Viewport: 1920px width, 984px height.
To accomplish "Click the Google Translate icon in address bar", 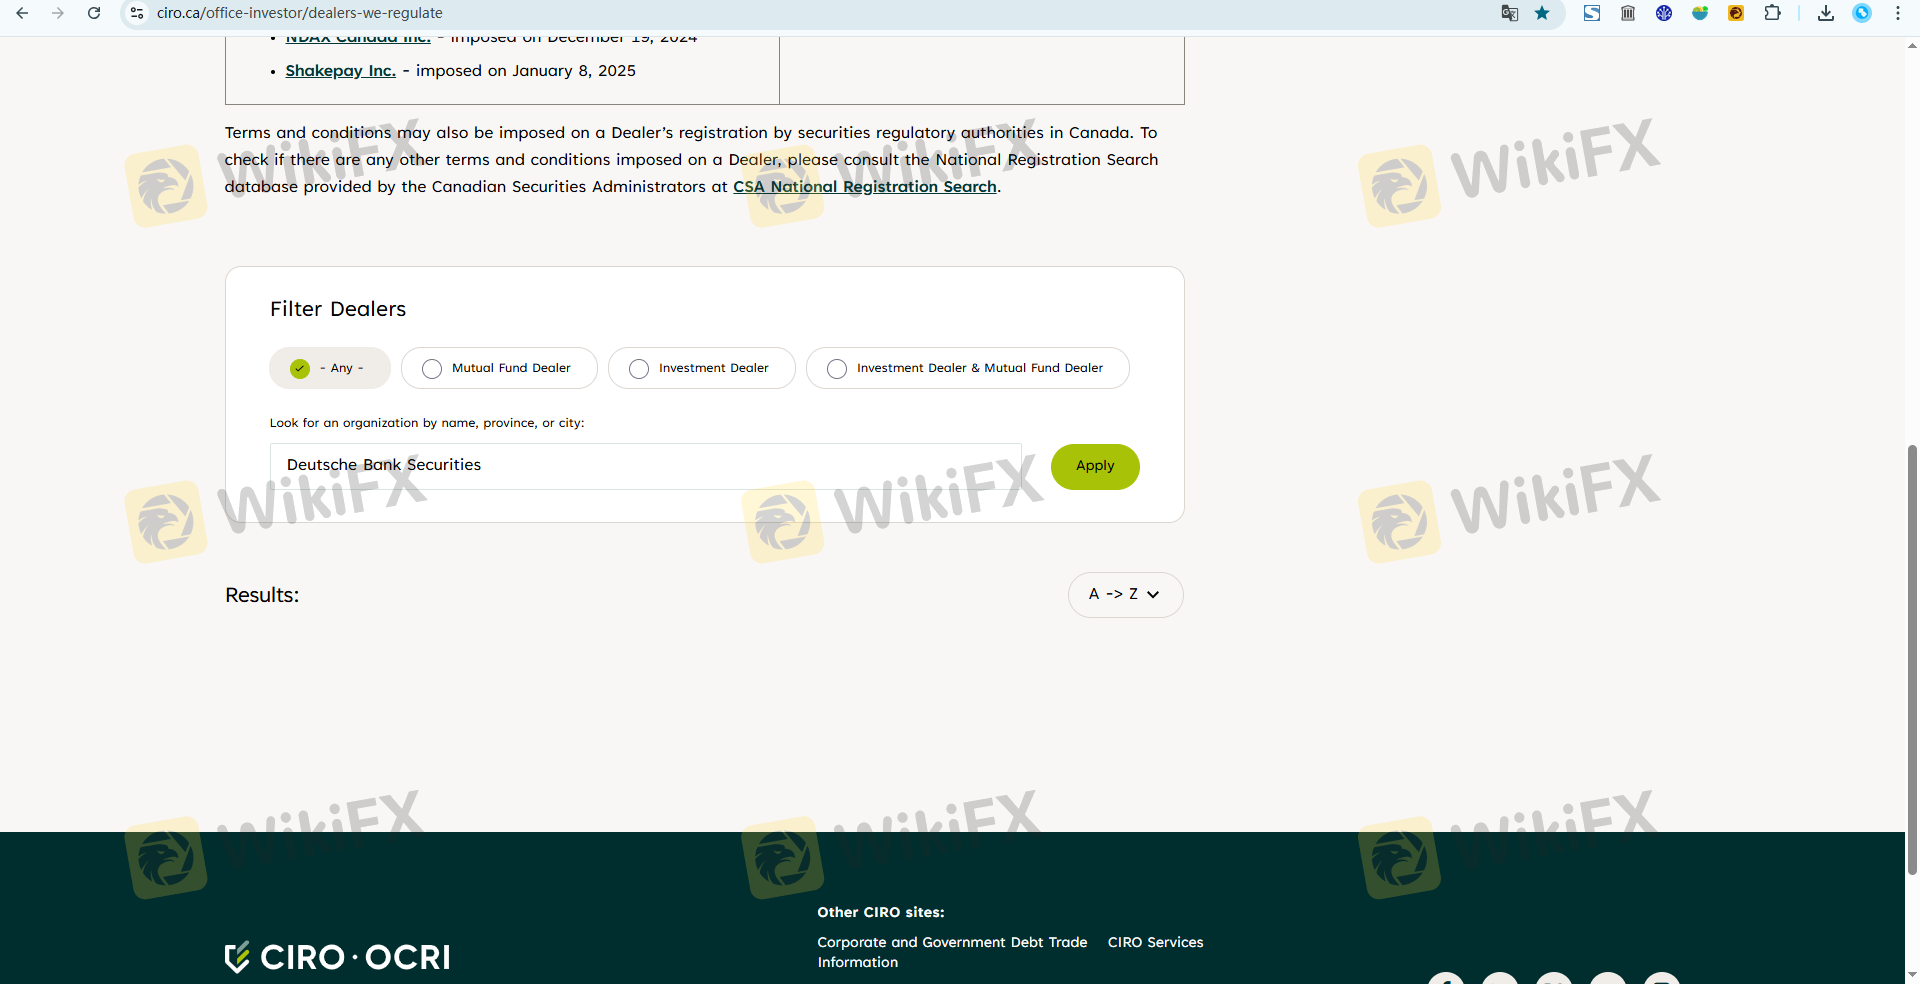I will (1509, 13).
